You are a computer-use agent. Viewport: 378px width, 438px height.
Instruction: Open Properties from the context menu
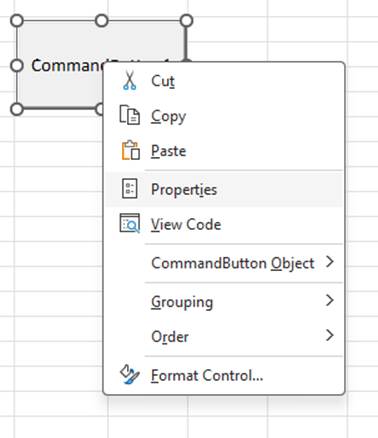(x=224, y=189)
